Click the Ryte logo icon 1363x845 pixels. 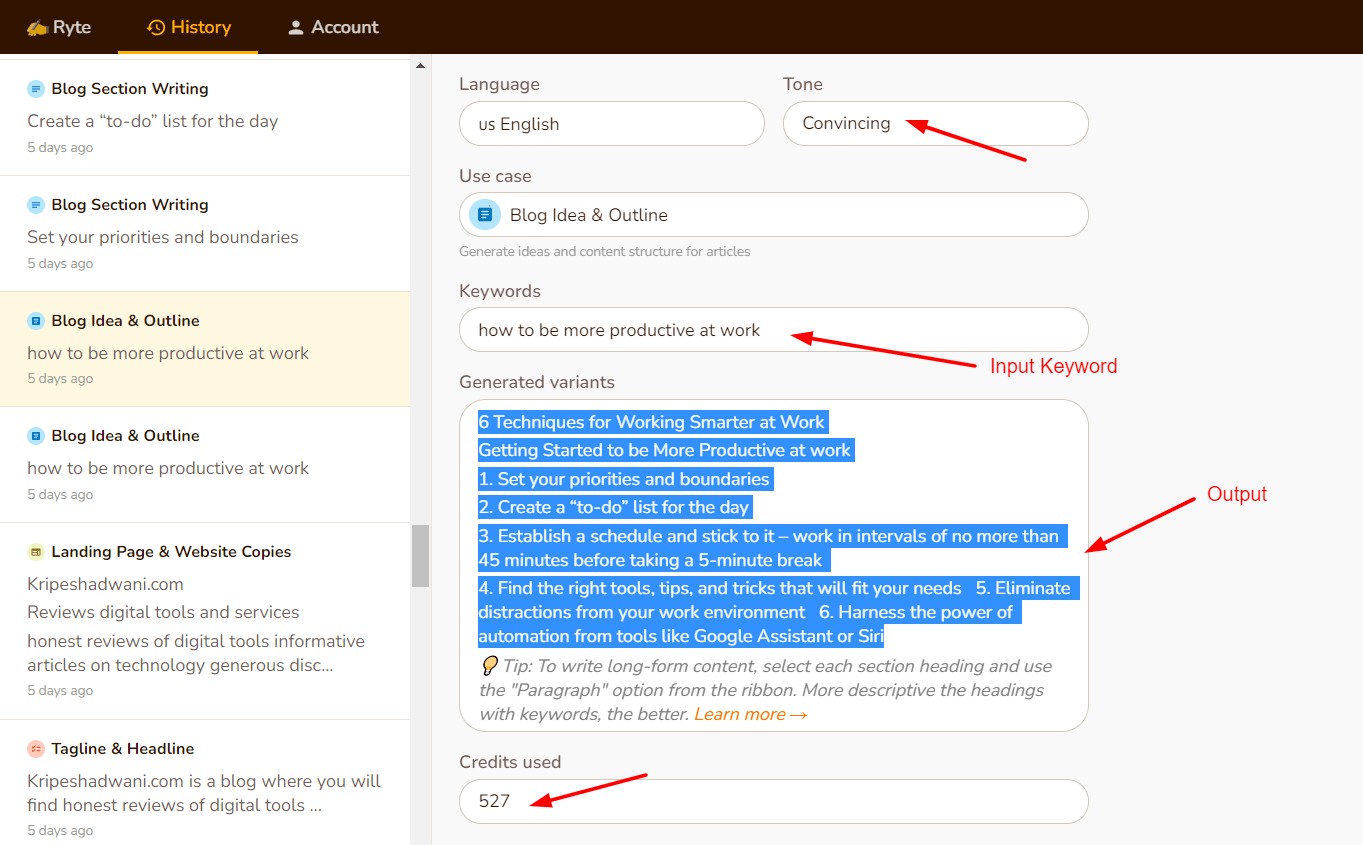tap(37, 28)
